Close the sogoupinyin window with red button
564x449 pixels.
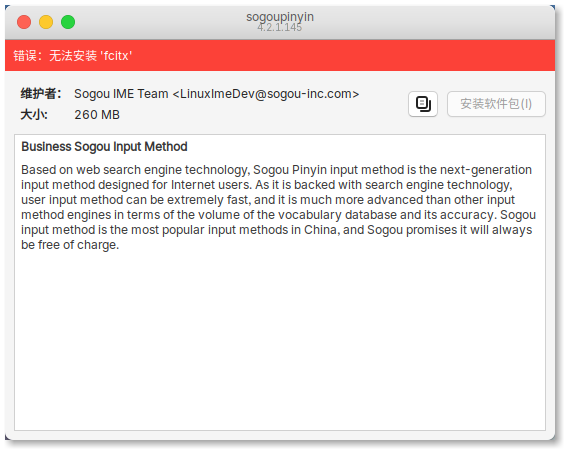[x=24, y=22]
